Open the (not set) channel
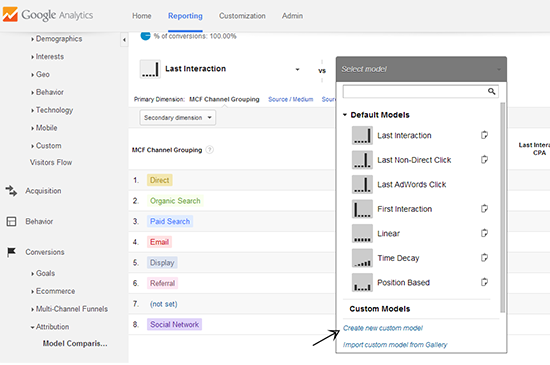550x365 pixels. click(163, 304)
